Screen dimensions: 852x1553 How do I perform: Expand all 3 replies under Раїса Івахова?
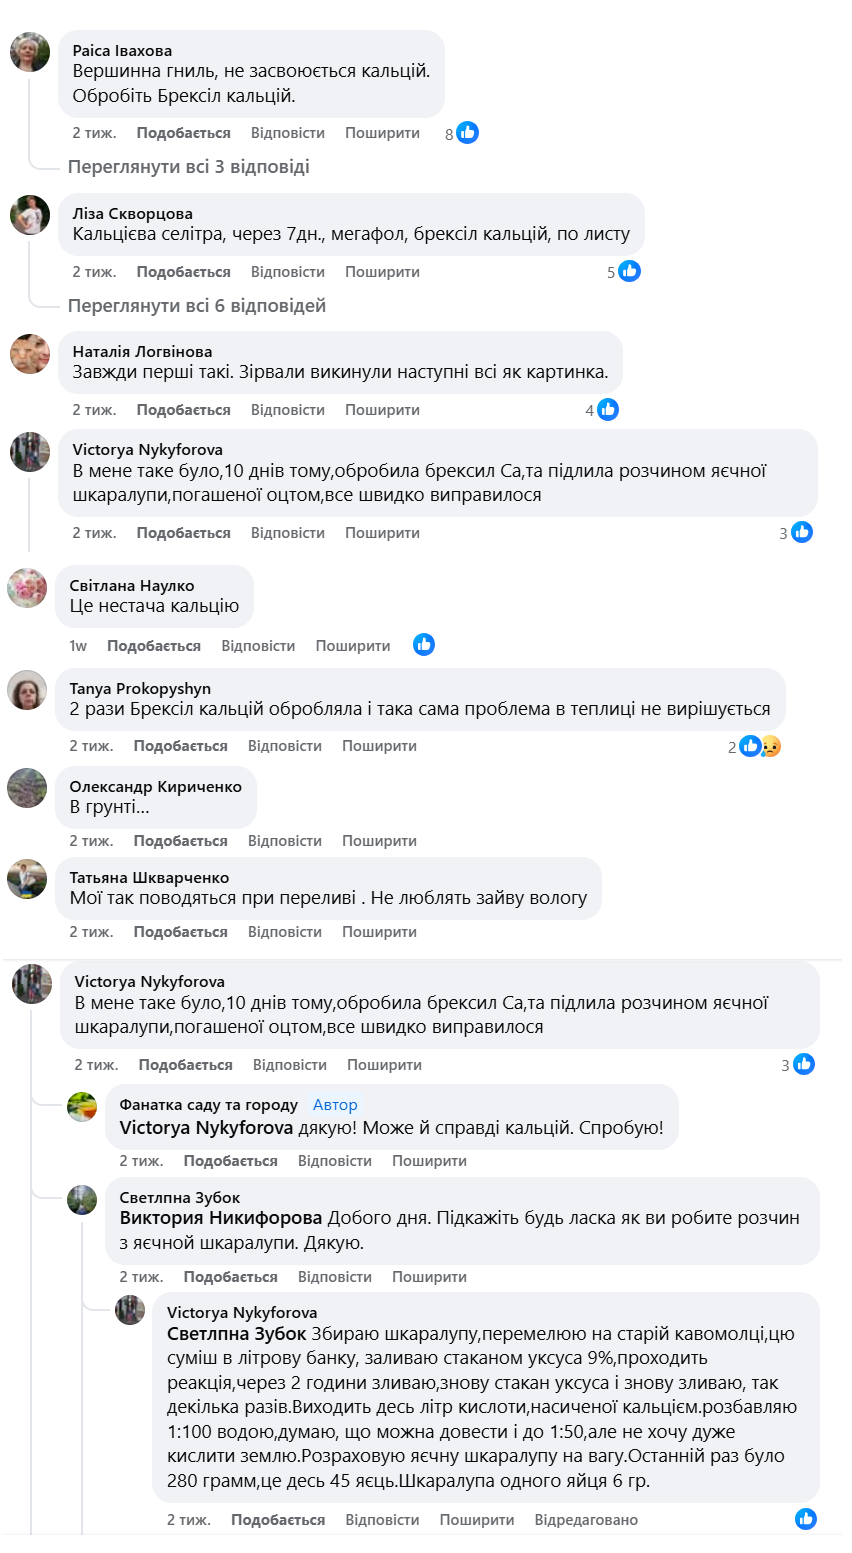point(189,167)
